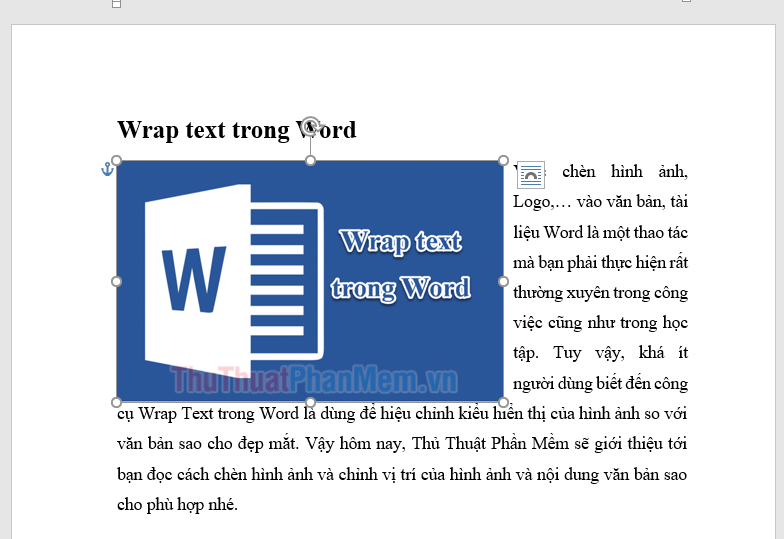
Task: Click the left-middle resize handle of the image
Action: tap(116, 282)
